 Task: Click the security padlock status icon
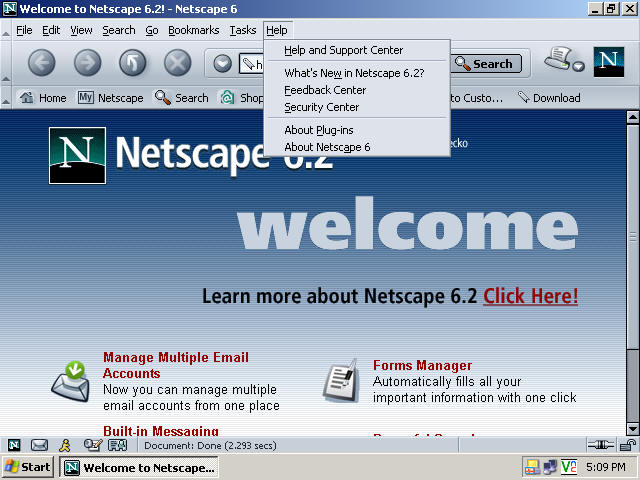click(x=628, y=445)
